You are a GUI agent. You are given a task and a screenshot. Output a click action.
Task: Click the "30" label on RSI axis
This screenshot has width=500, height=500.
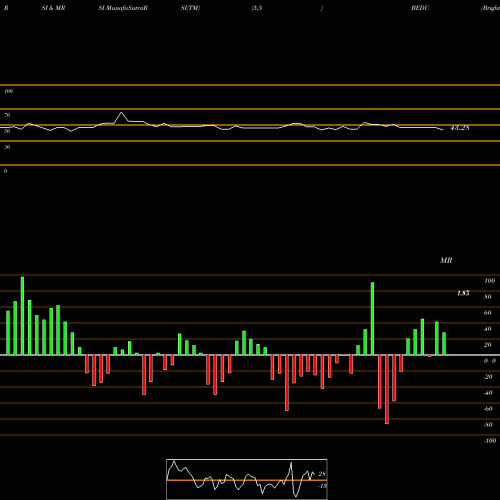coord(7,147)
